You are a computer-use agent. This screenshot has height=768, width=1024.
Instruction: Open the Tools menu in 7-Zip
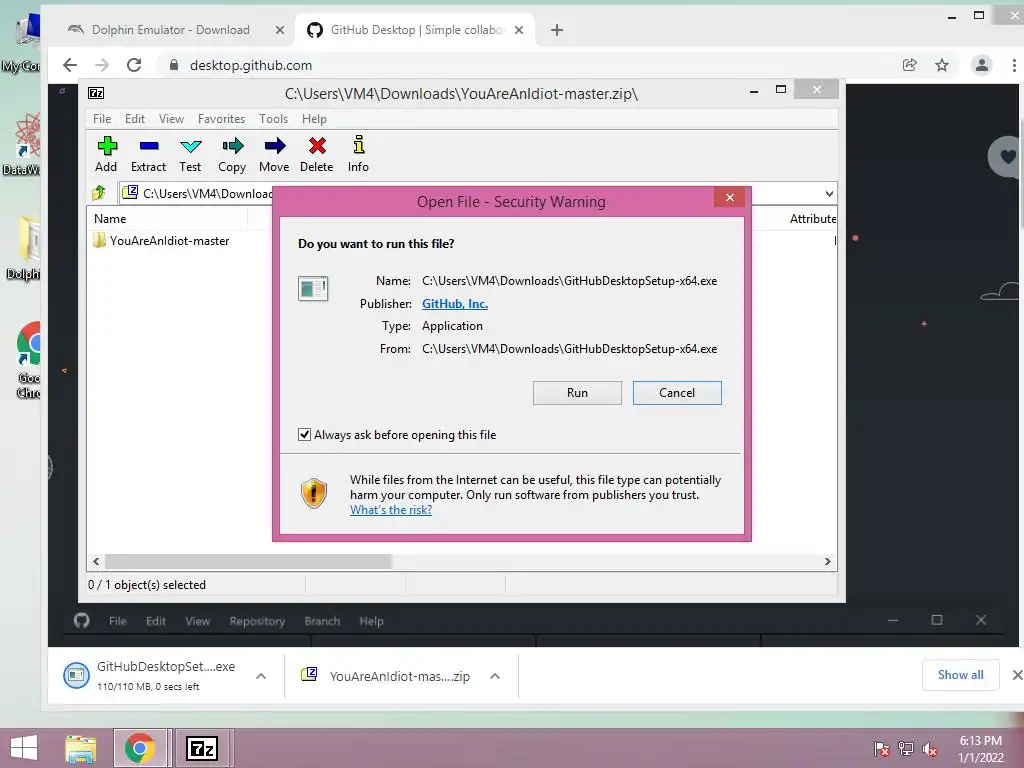pyautogui.click(x=273, y=119)
